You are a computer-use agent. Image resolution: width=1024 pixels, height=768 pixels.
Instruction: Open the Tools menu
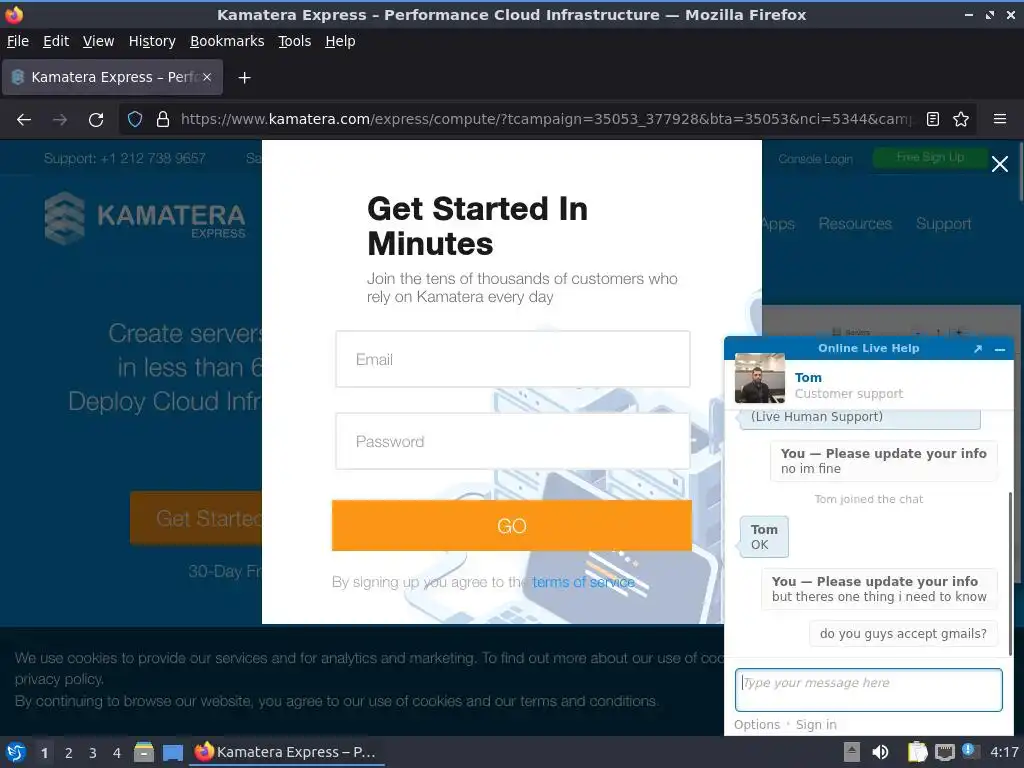(x=295, y=41)
